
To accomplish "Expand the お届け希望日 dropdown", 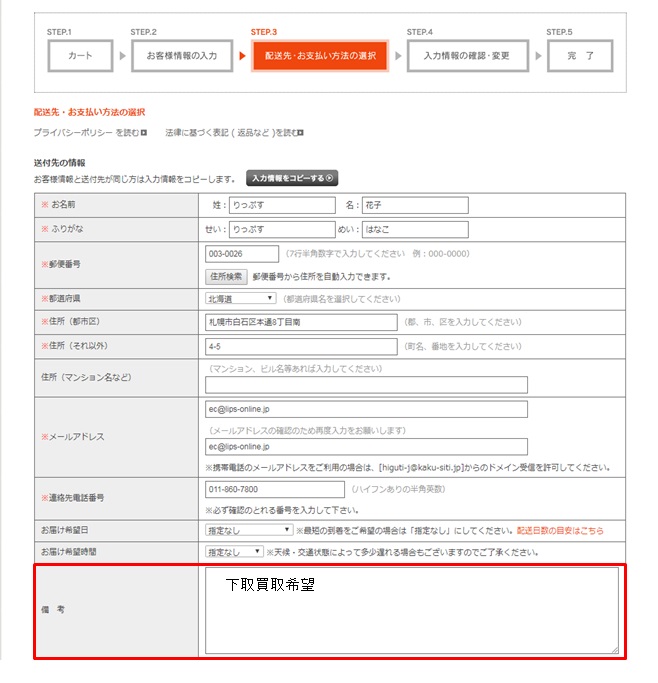I will pyautogui.click(x=248, y=529).
